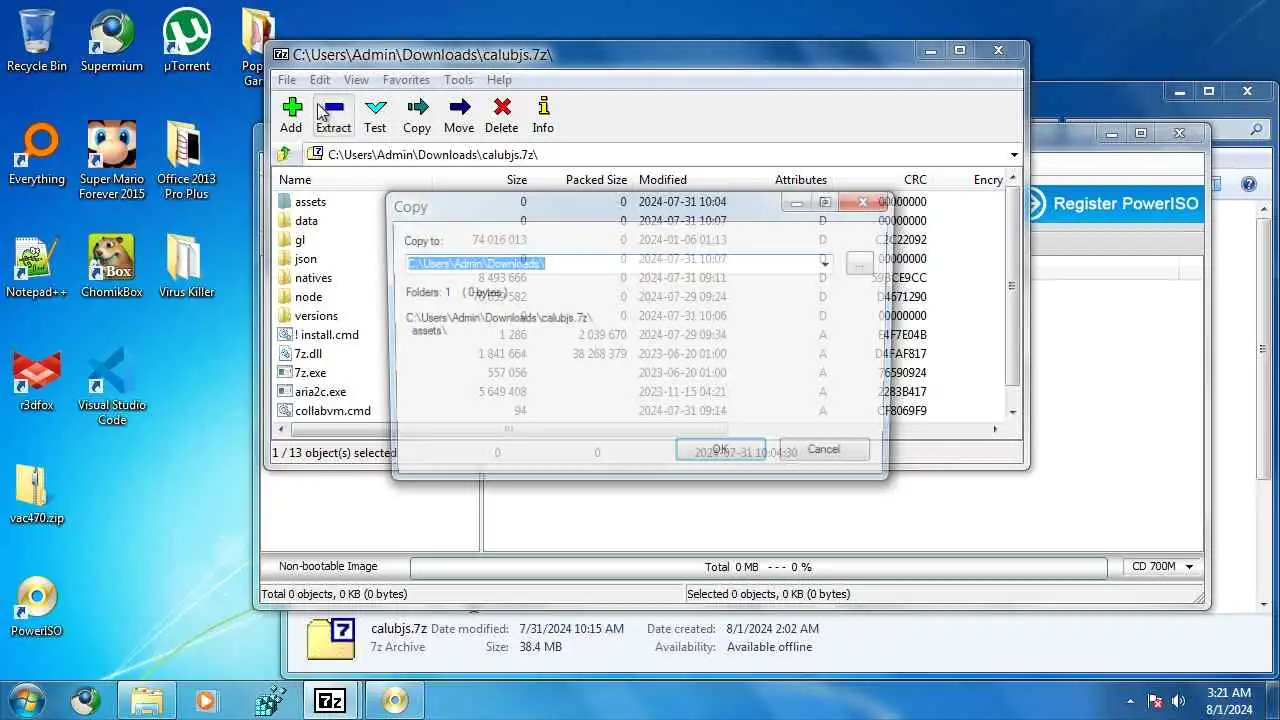Click the Test toolbar icon

tap(375, 115)
